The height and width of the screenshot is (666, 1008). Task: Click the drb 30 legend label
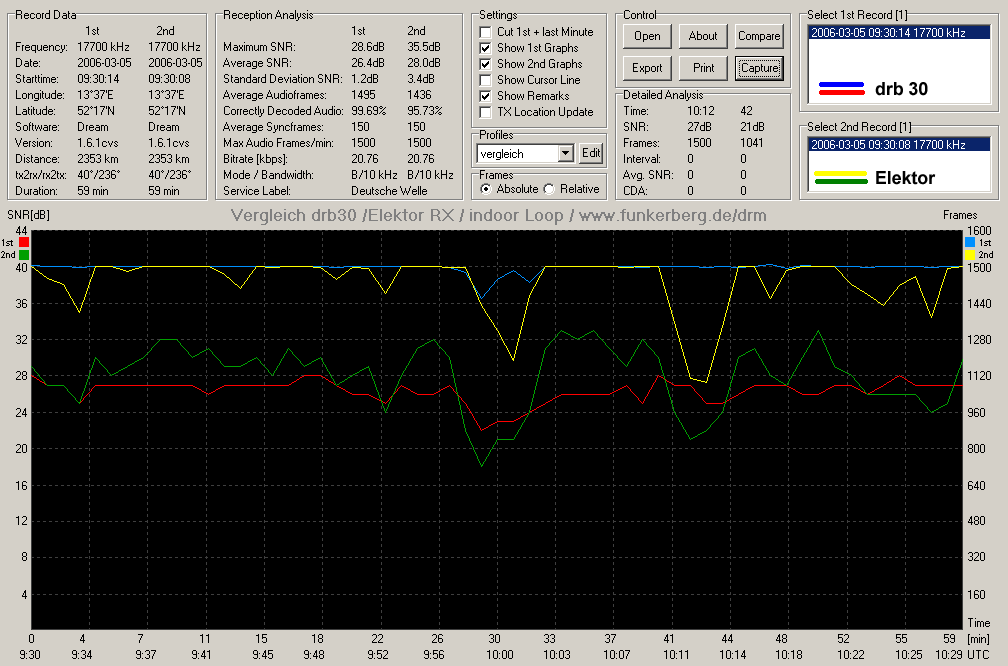pos(901,89)
